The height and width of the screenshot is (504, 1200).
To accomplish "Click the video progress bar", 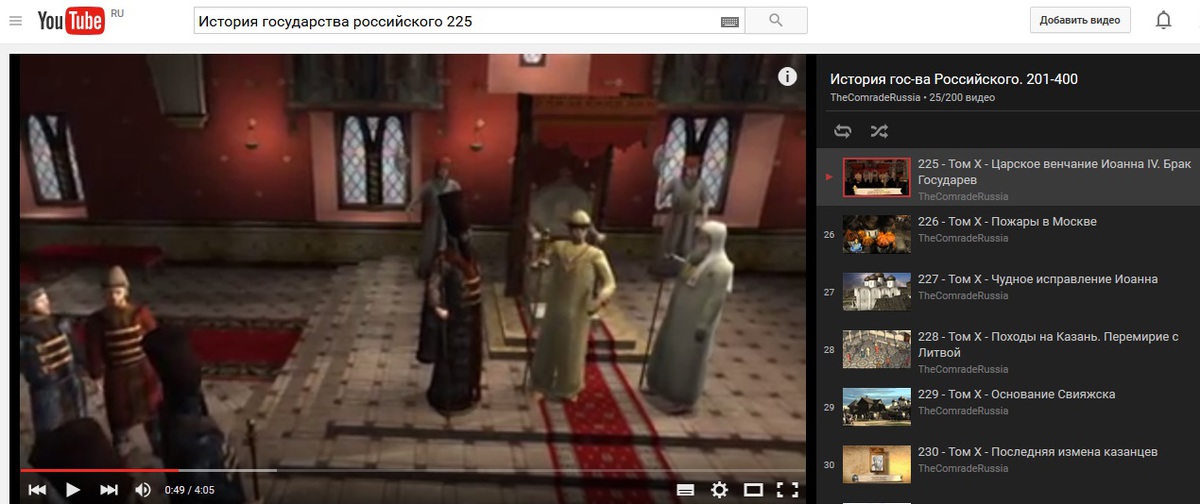I will click(412, 470).
